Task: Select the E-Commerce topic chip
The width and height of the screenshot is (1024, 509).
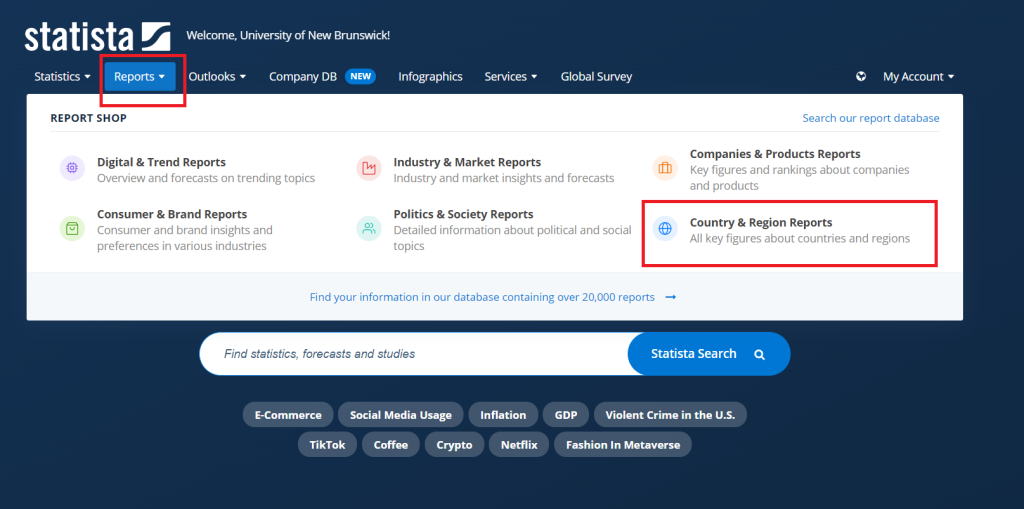Action: [288, 415]
